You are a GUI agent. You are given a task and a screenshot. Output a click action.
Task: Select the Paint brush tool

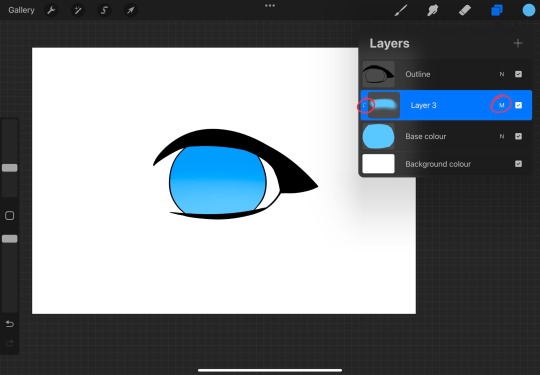click(x=401, y=10)
